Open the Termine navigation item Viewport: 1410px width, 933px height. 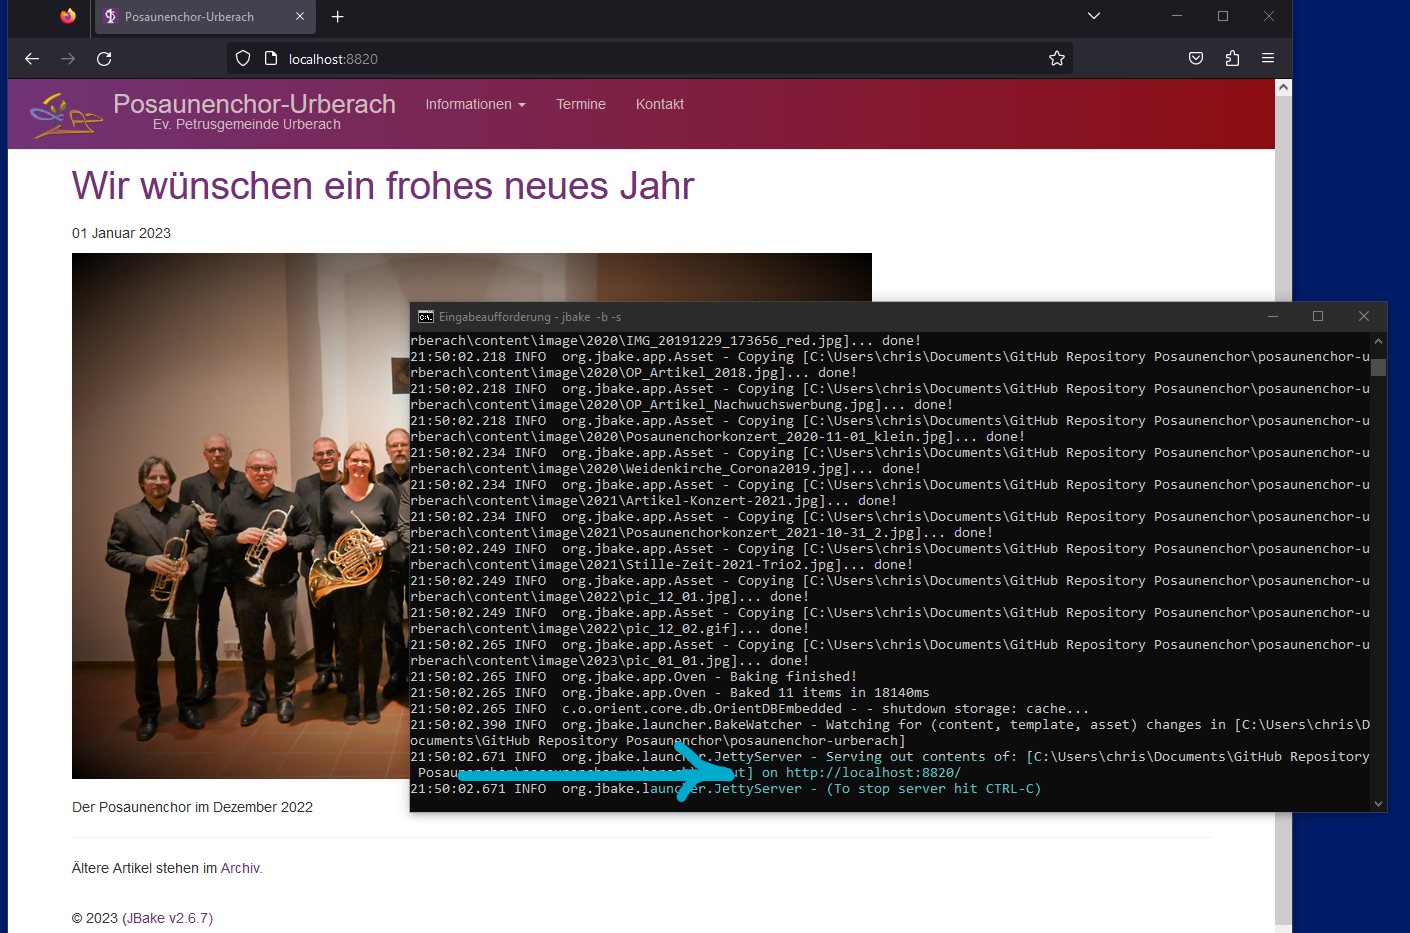[x=581, y=104]
